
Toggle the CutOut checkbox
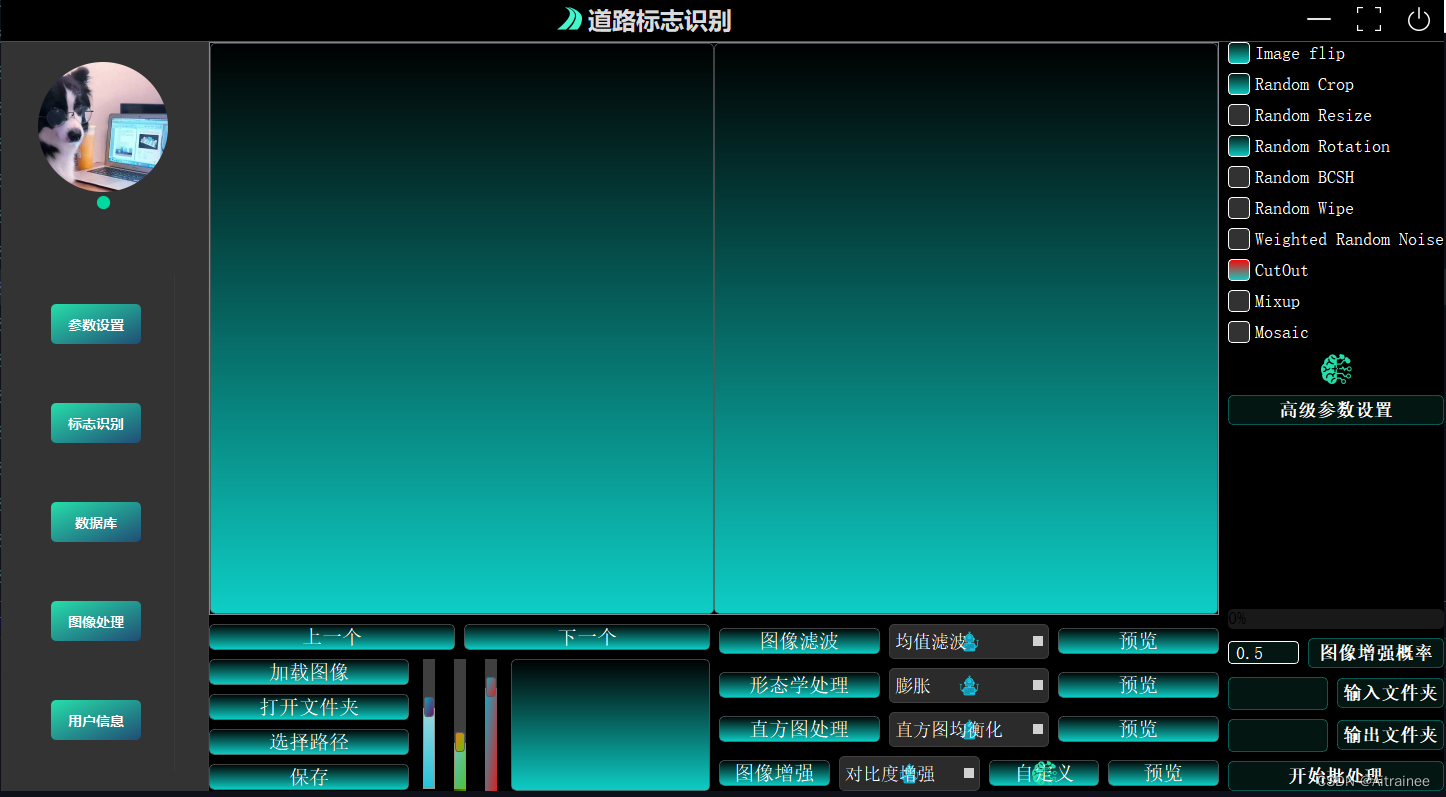click(x=1239, y=271)
